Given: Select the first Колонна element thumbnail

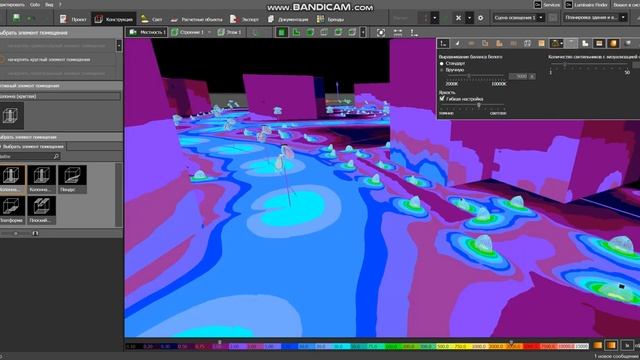Looking at the screenshot, I should click(13, 179).
